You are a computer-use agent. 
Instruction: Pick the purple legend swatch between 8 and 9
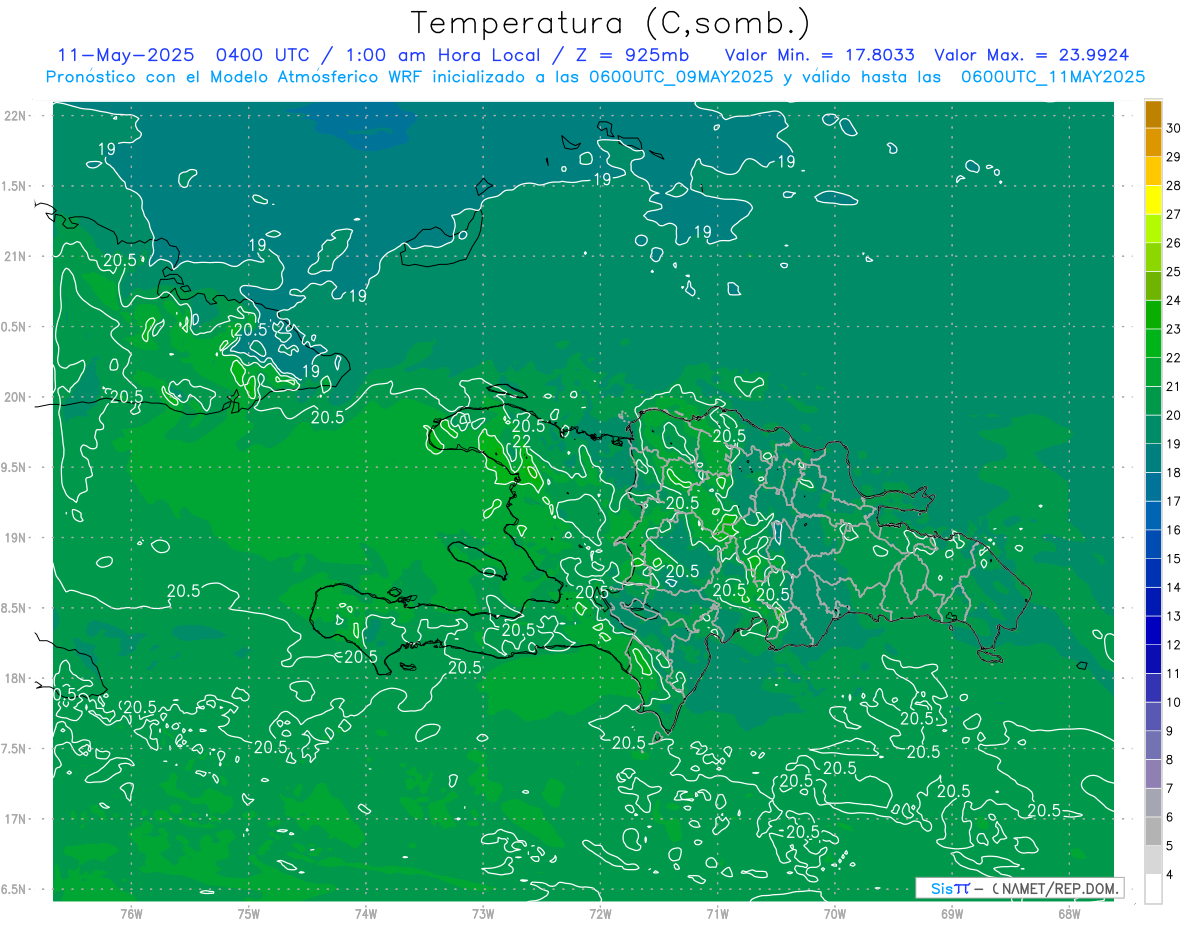[1153, 745]
